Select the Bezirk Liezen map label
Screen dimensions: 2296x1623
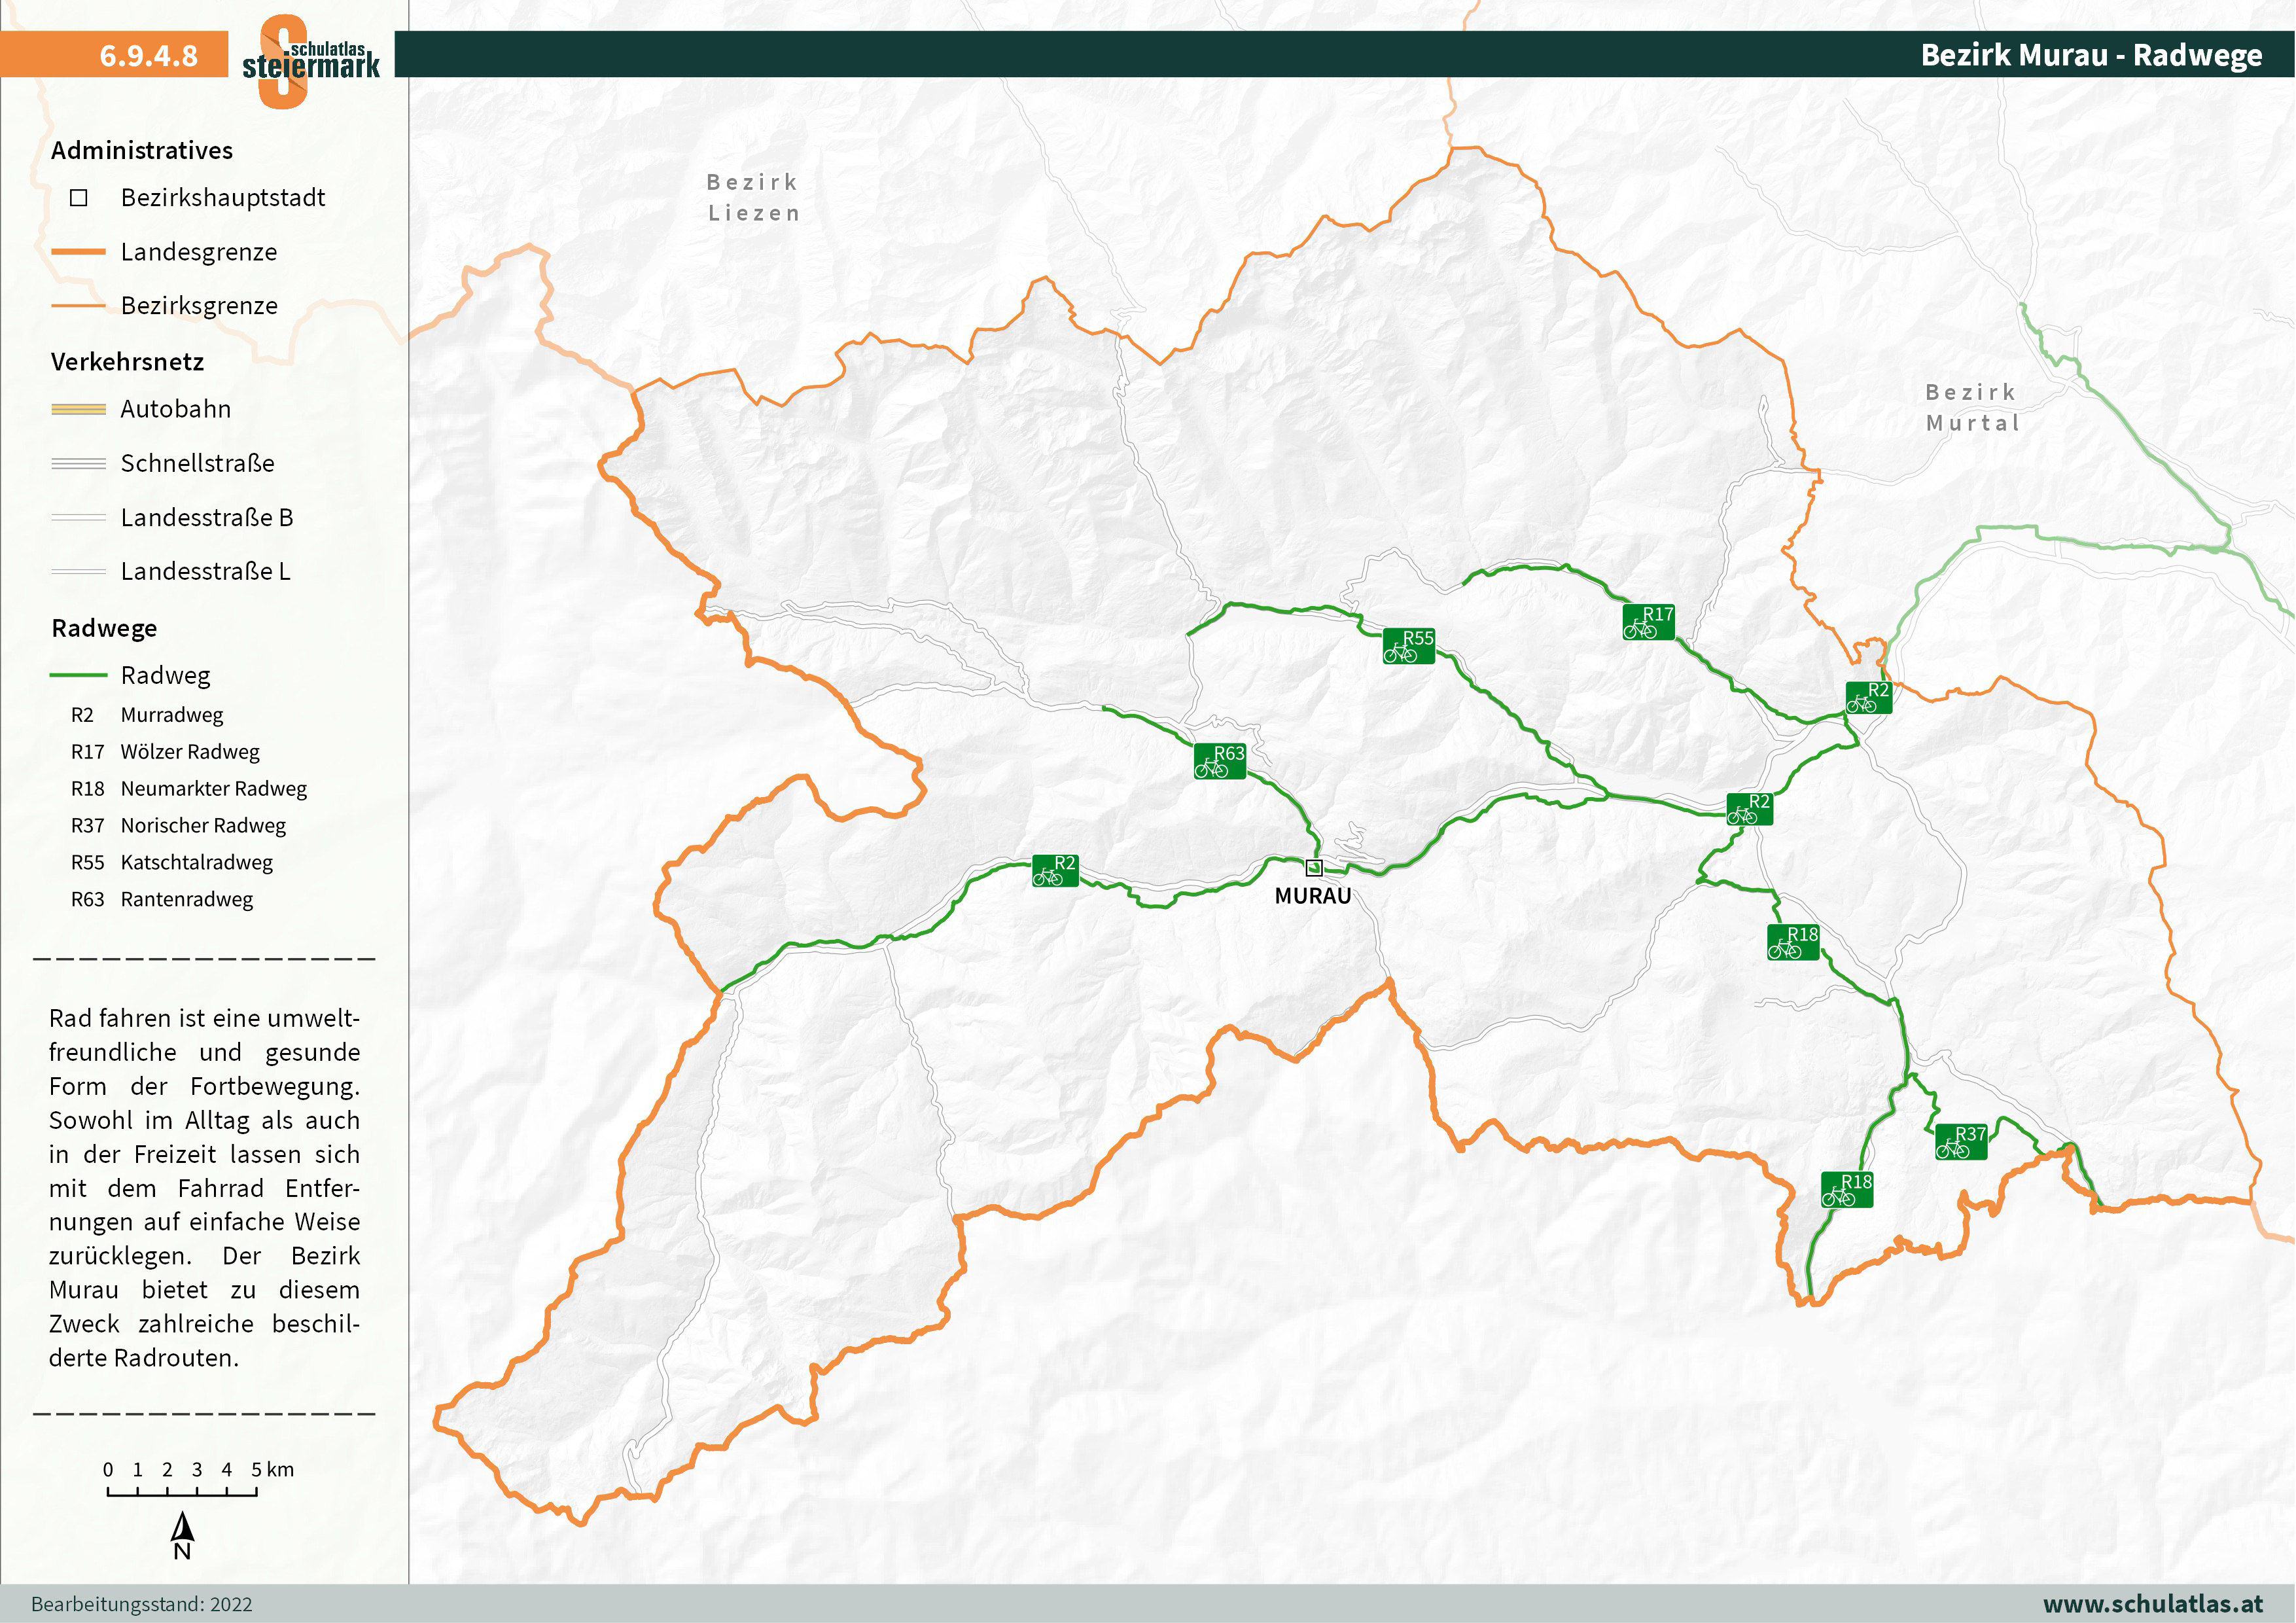(753, 197)
